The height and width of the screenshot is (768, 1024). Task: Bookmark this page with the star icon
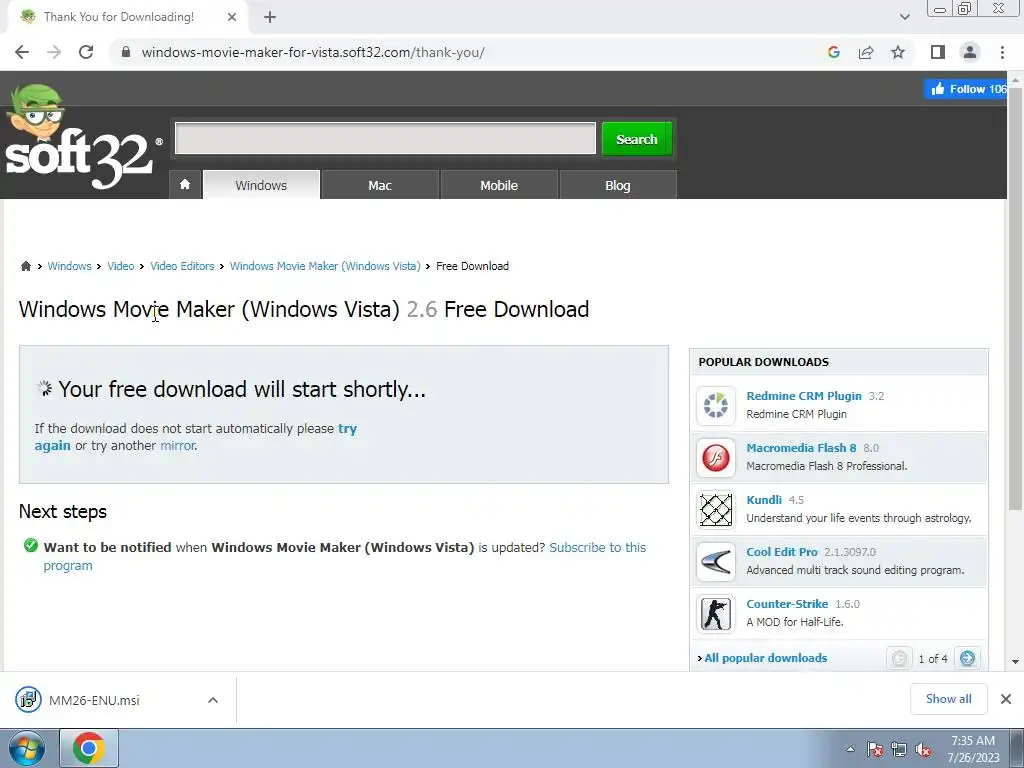pos(898,52)
